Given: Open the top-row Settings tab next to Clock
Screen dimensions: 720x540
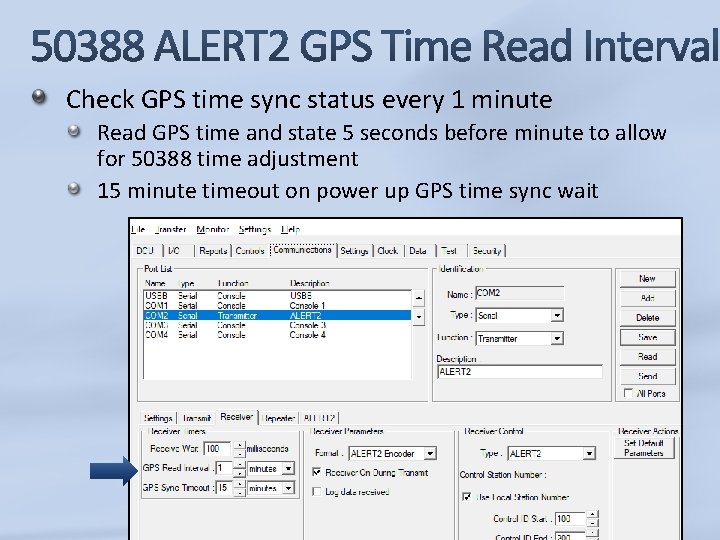Looking at the screenshot, I should point(354,251).
